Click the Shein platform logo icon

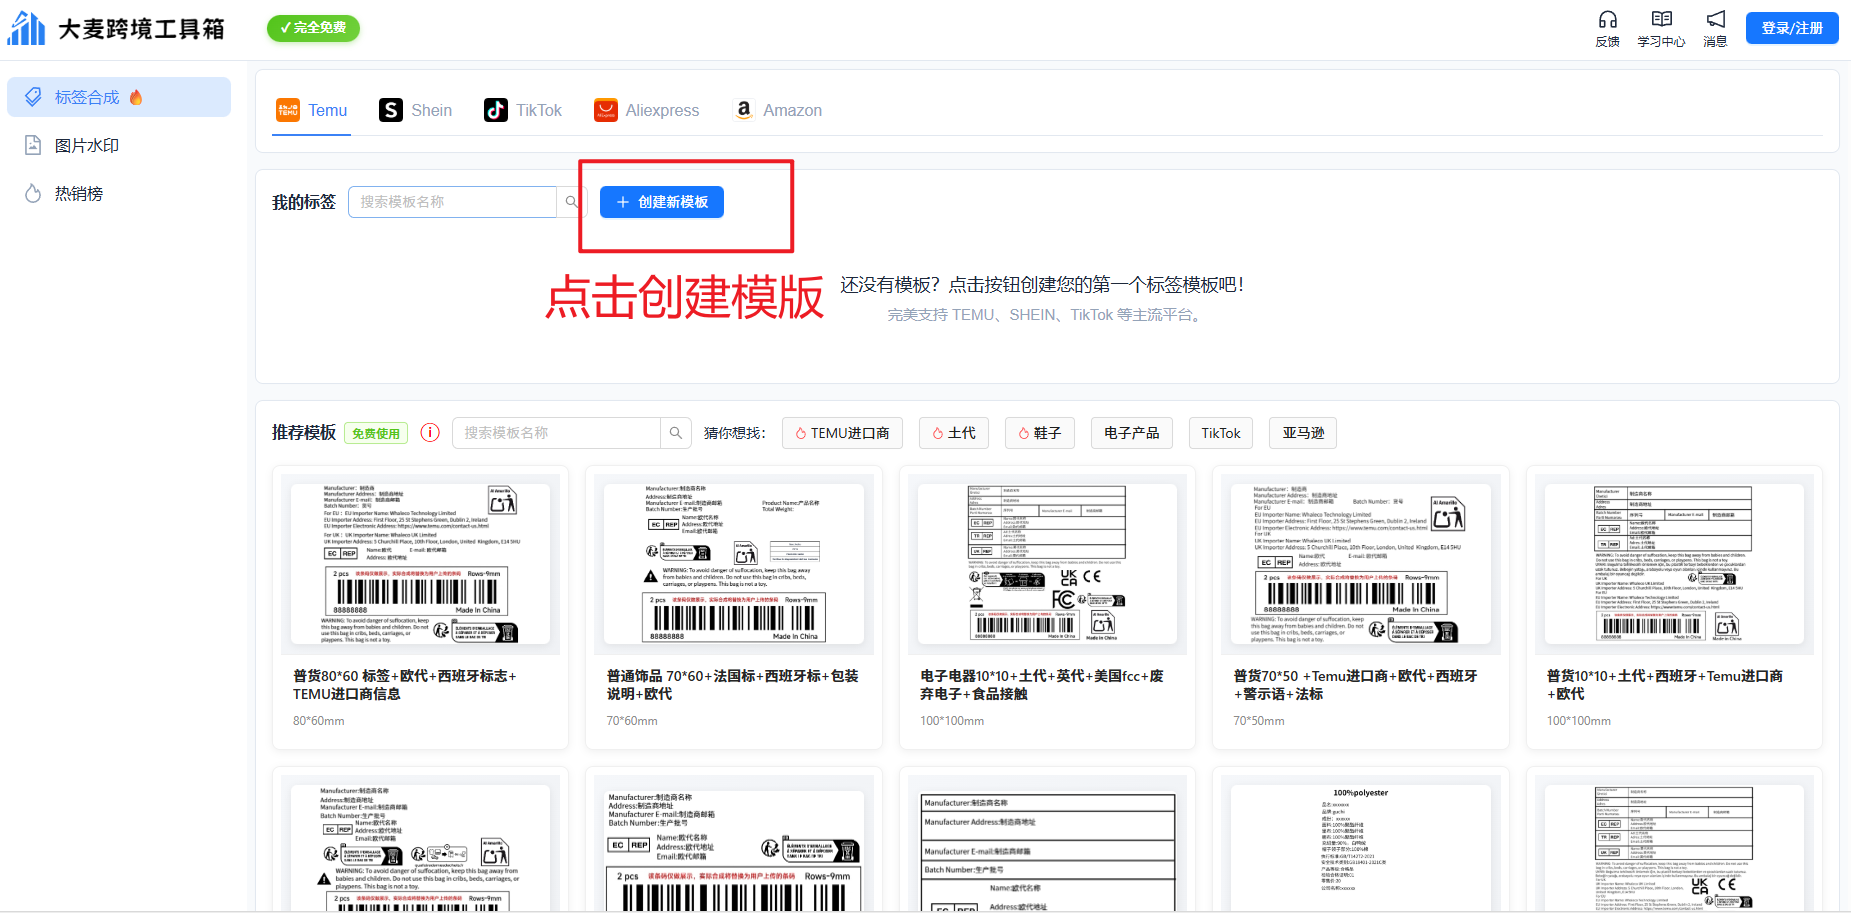pos(391,110)
